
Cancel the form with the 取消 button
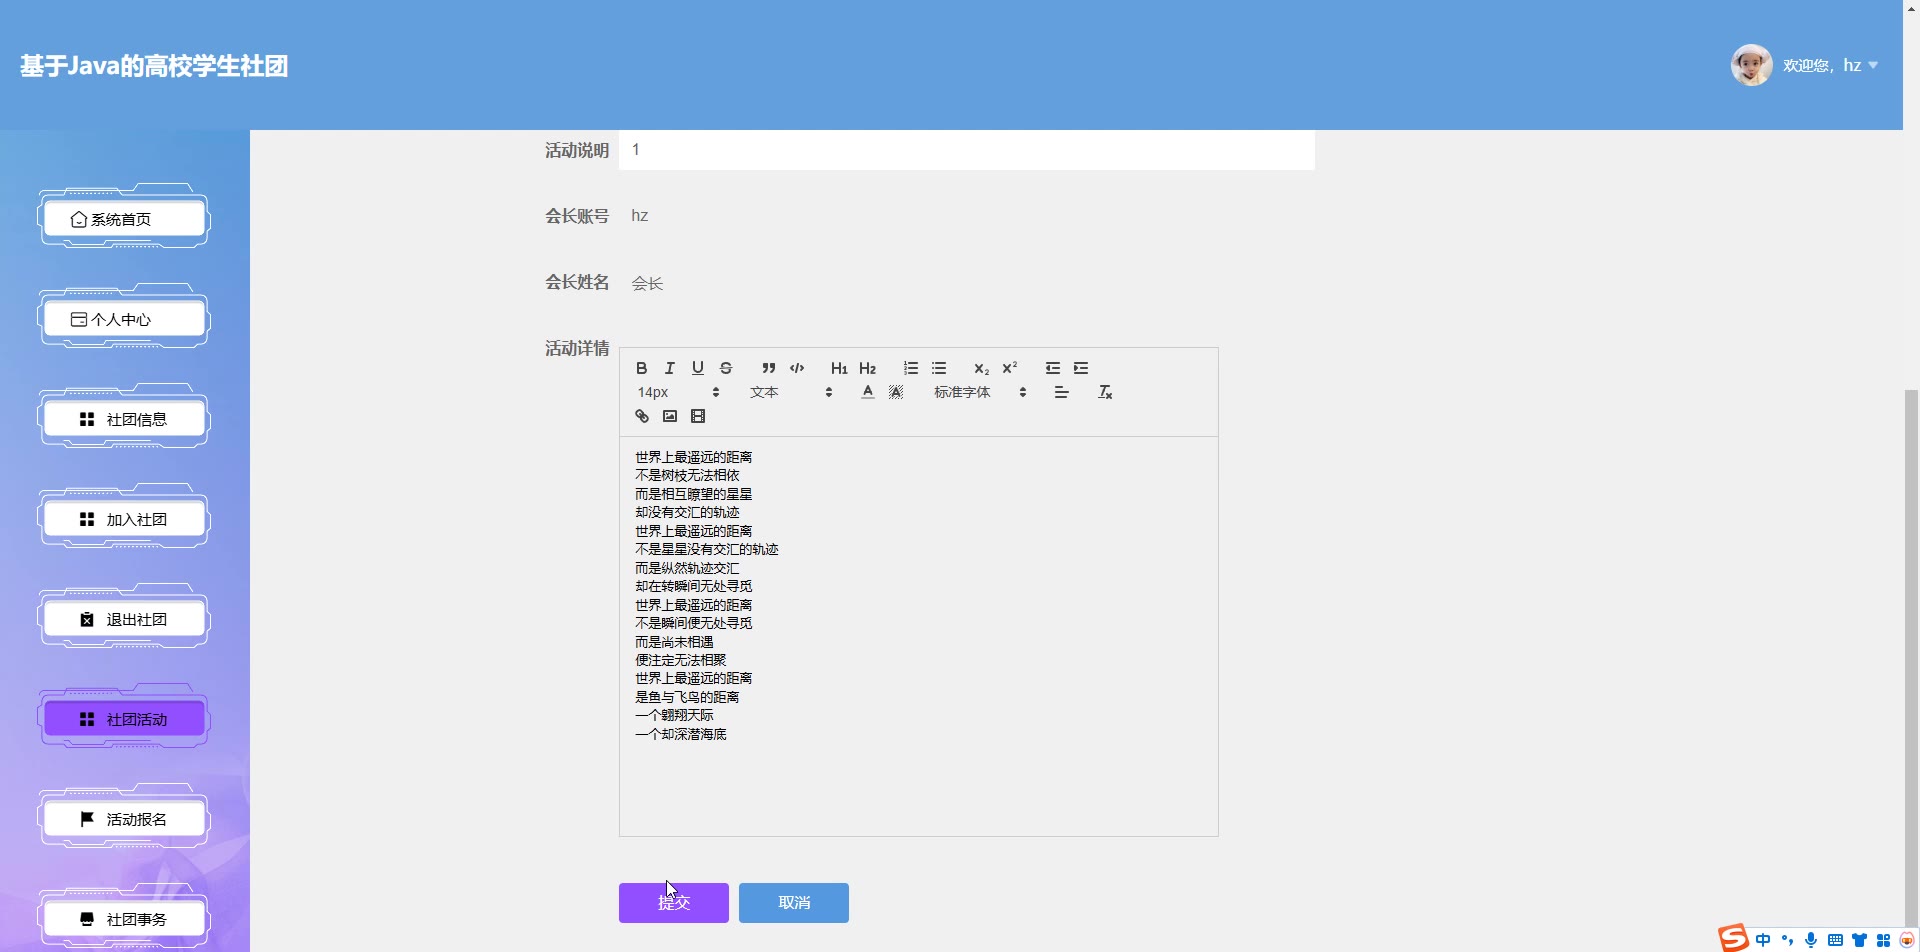pyautogui.click(x=794, y=903)
